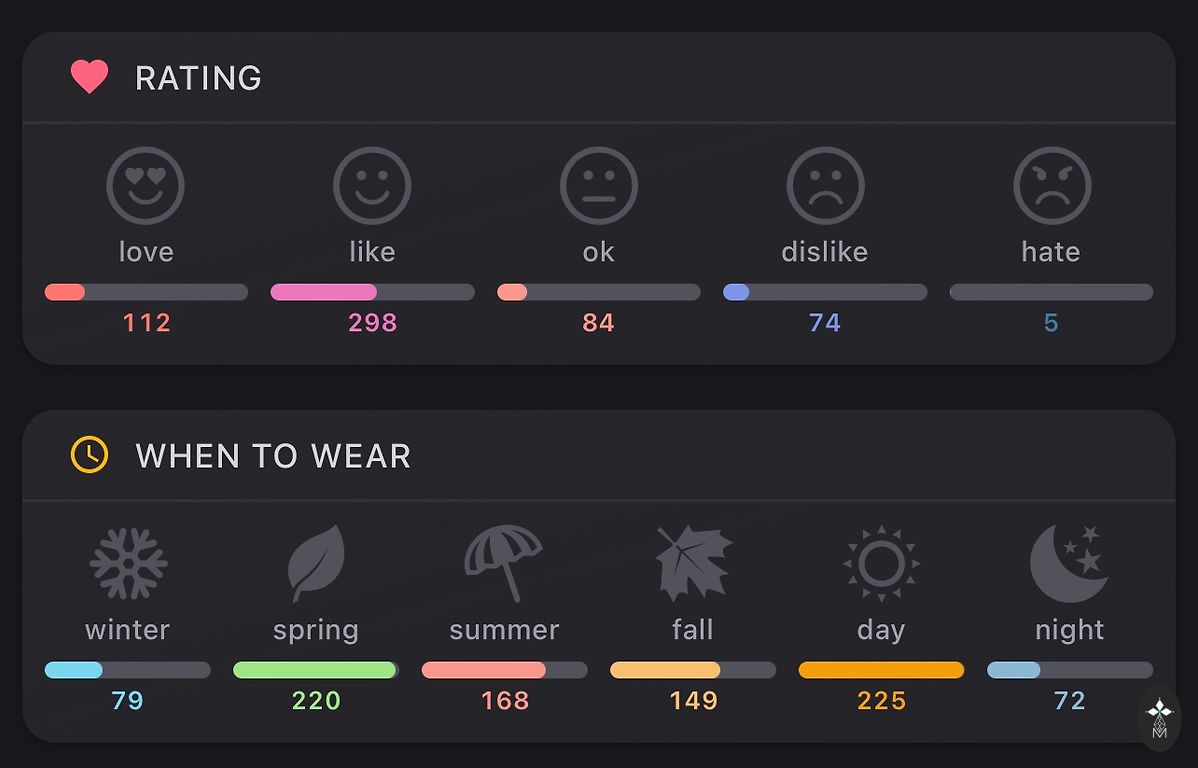The width and height of the screenshot is (1198, 768).
Task: Pick the dislike frowning face icon
Action: click(825, 186)
